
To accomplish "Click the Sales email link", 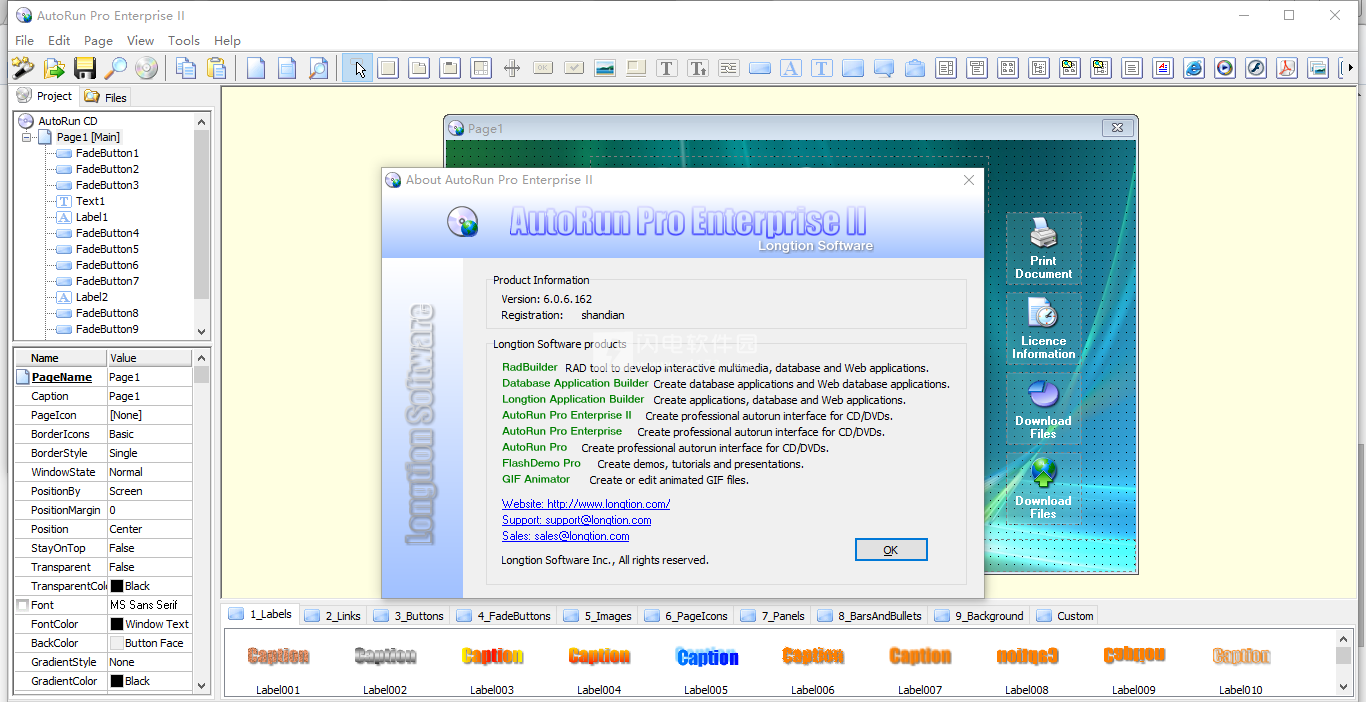I will 566,536.
